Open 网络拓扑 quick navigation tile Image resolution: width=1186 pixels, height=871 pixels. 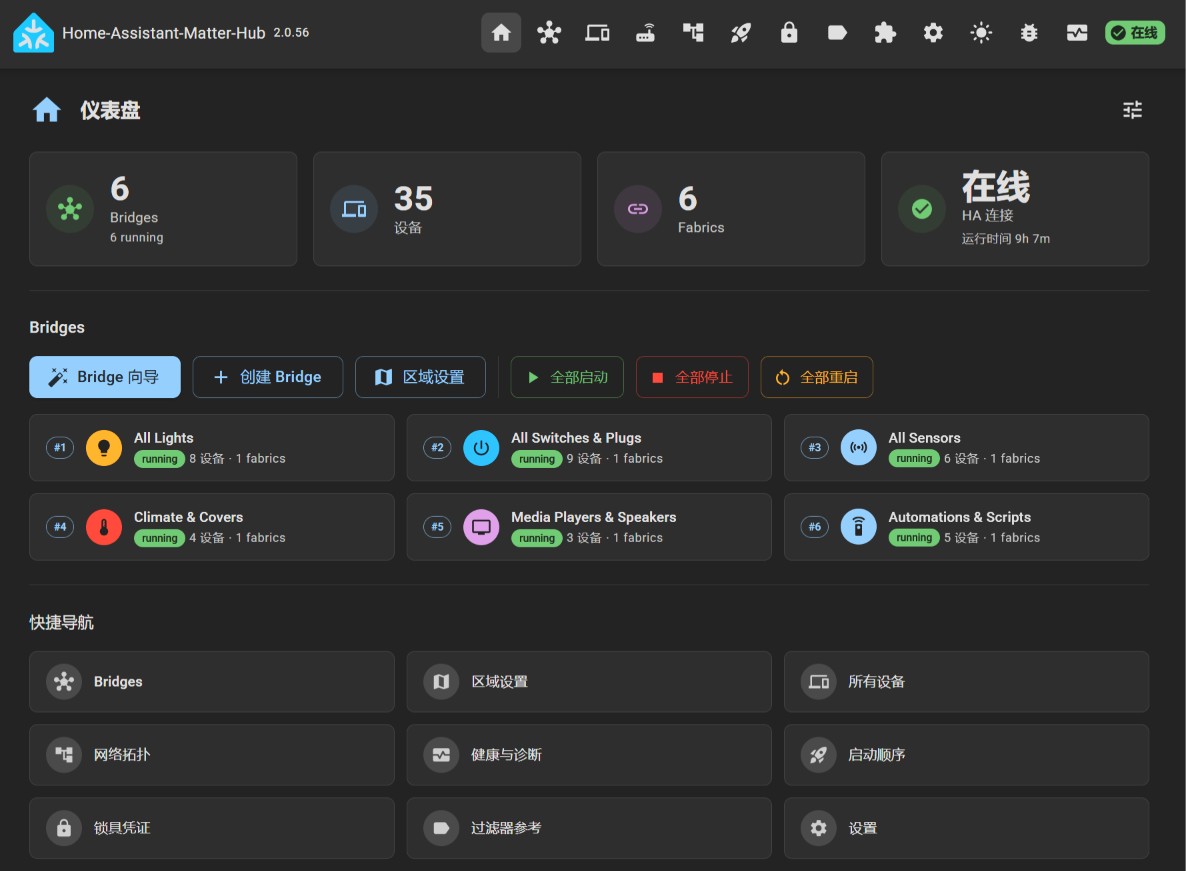pyautogui.click(x=212, y=755)
